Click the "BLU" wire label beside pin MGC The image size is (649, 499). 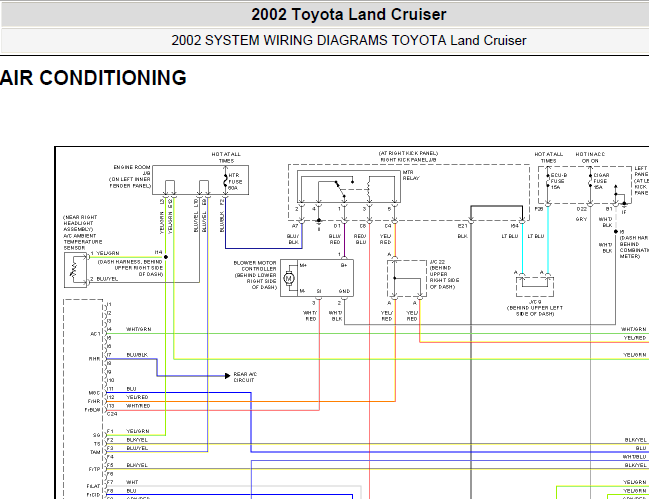(x=131, y=389)
